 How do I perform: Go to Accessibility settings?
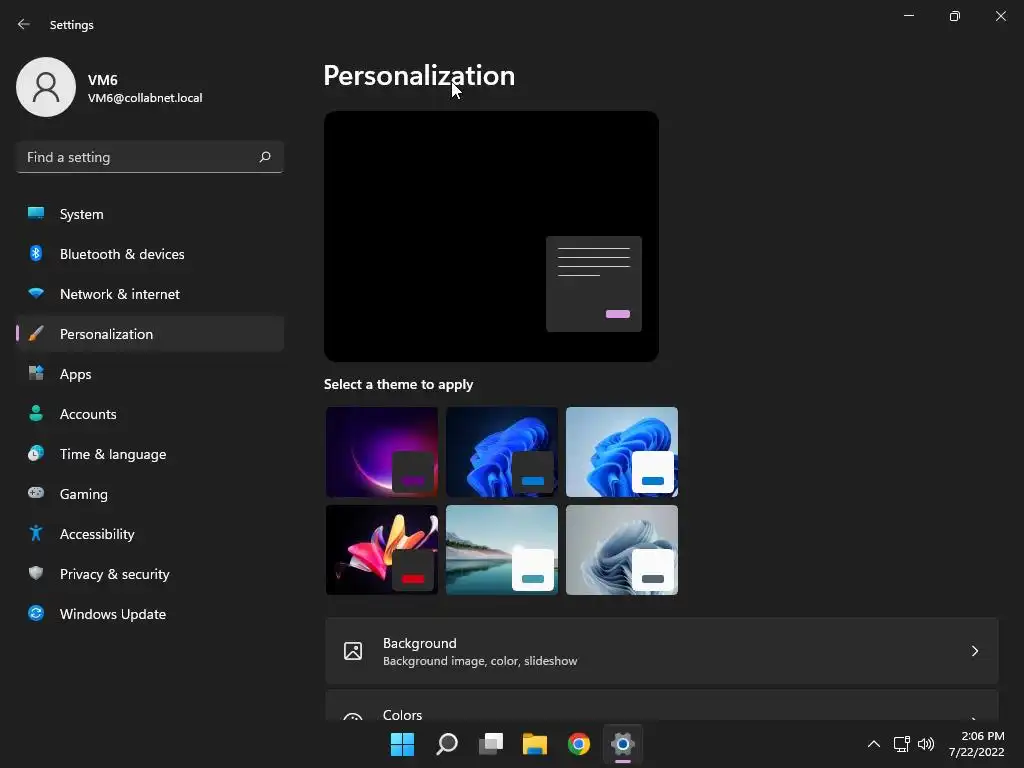pos(150,534)
